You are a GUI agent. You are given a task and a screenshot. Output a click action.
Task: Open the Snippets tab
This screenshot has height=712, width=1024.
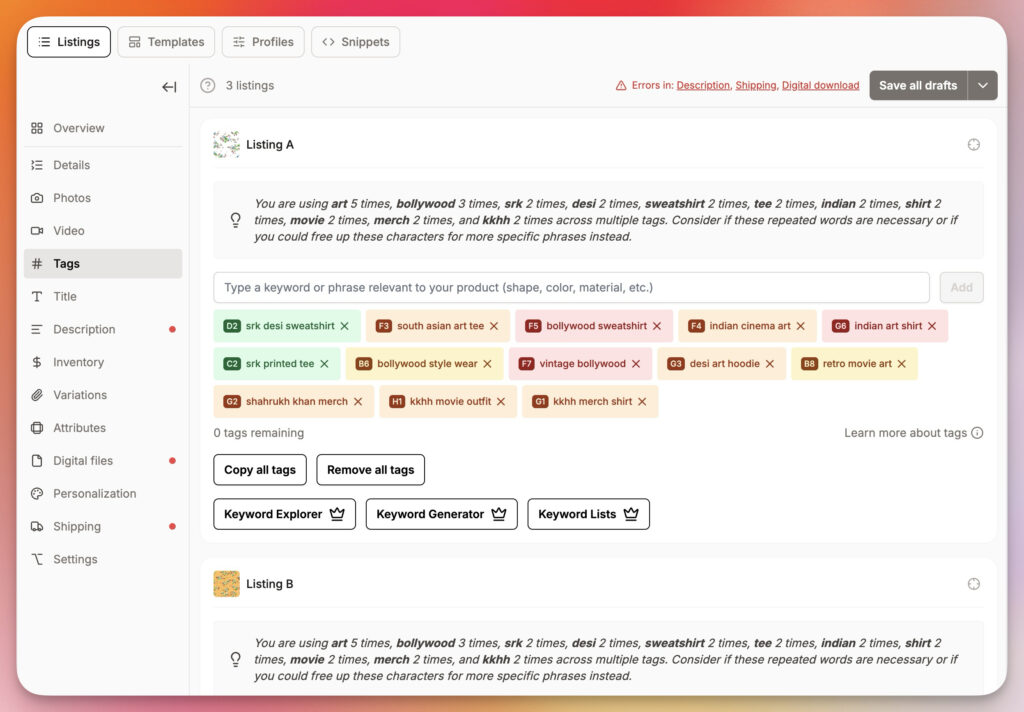356,42
